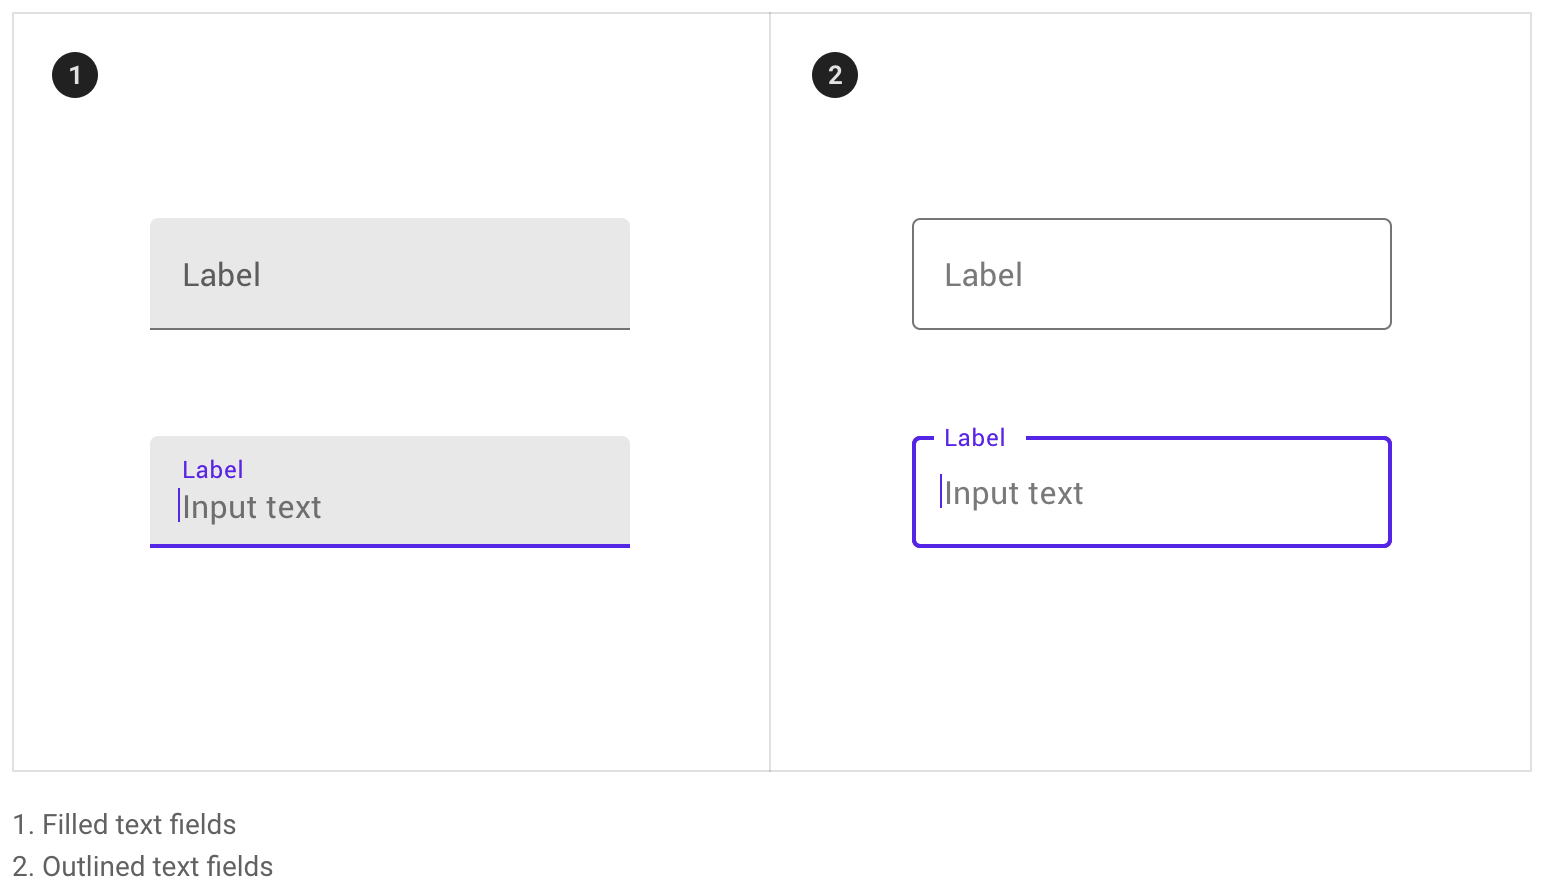The image size is (1542, 896).
Task: Focus the empty filled text field
Action: pos(390,274)
